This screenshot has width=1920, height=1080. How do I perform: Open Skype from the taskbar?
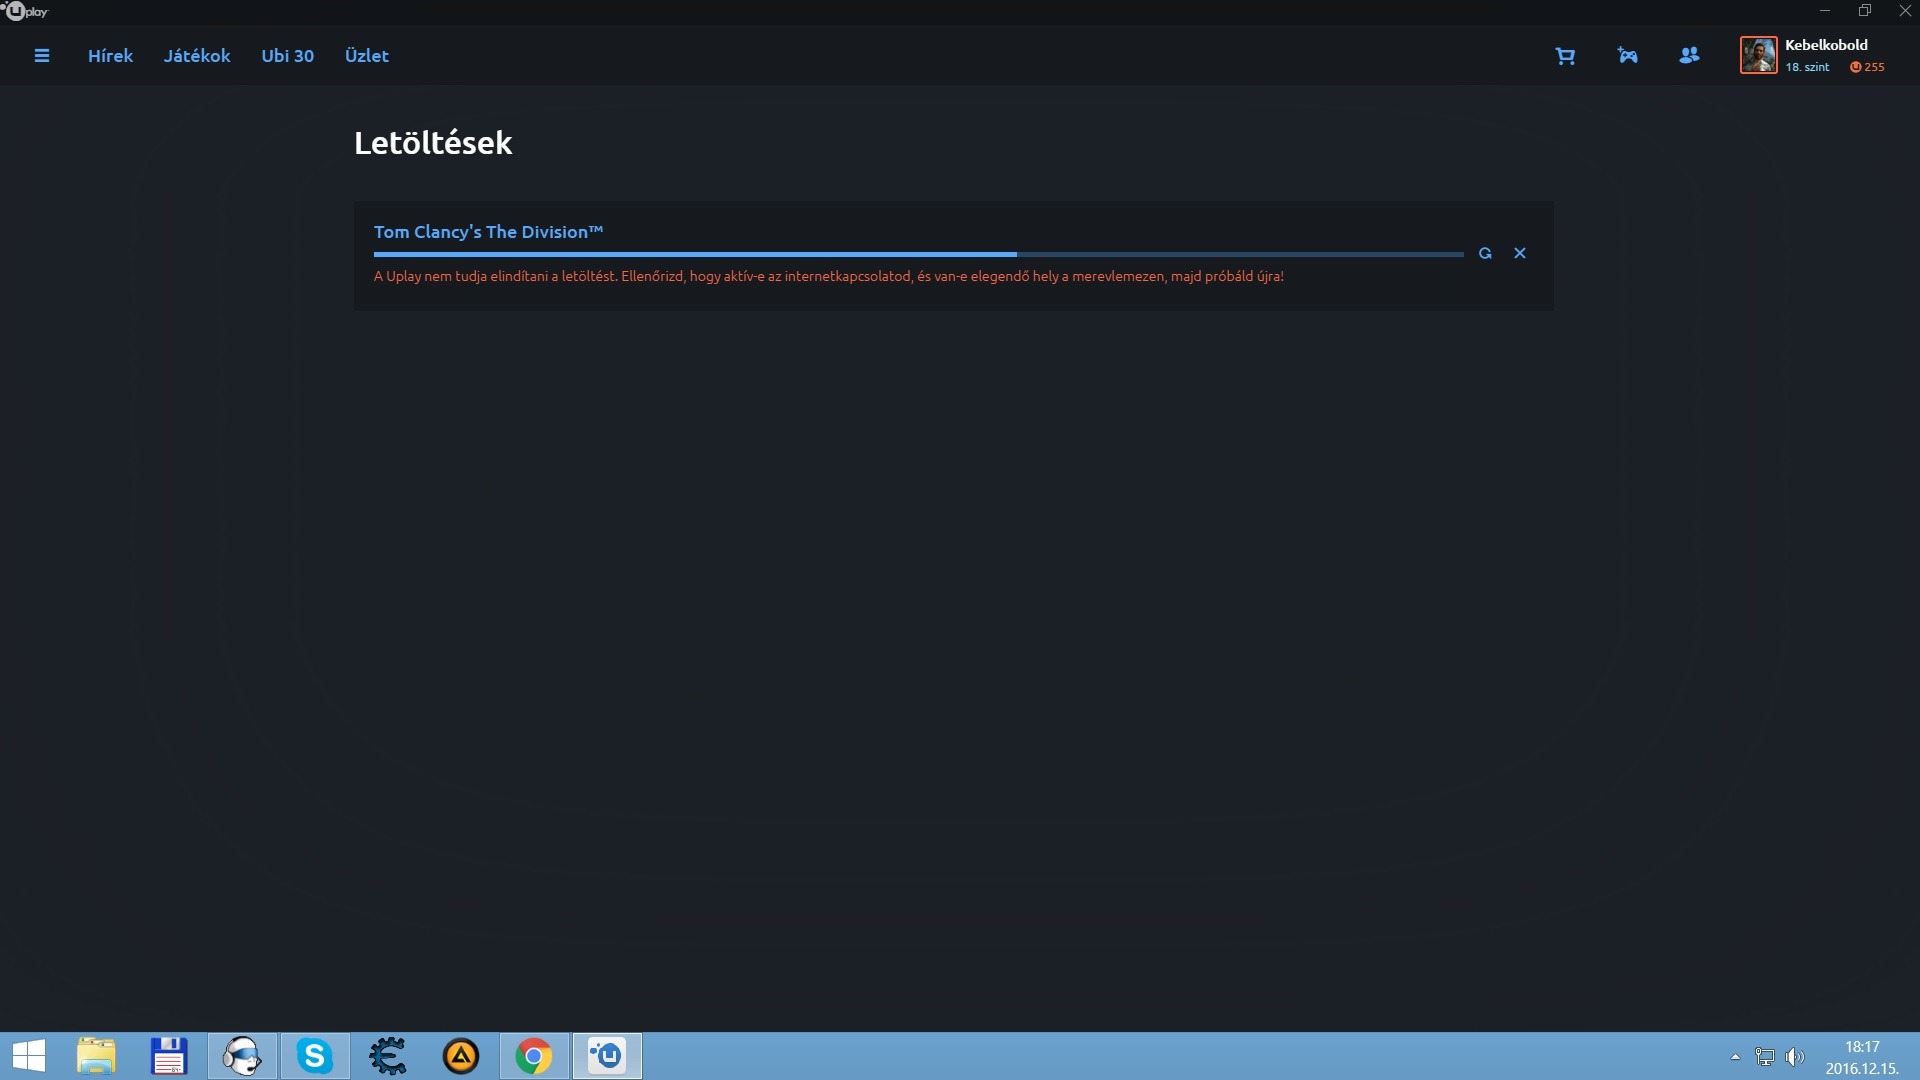315,1056
